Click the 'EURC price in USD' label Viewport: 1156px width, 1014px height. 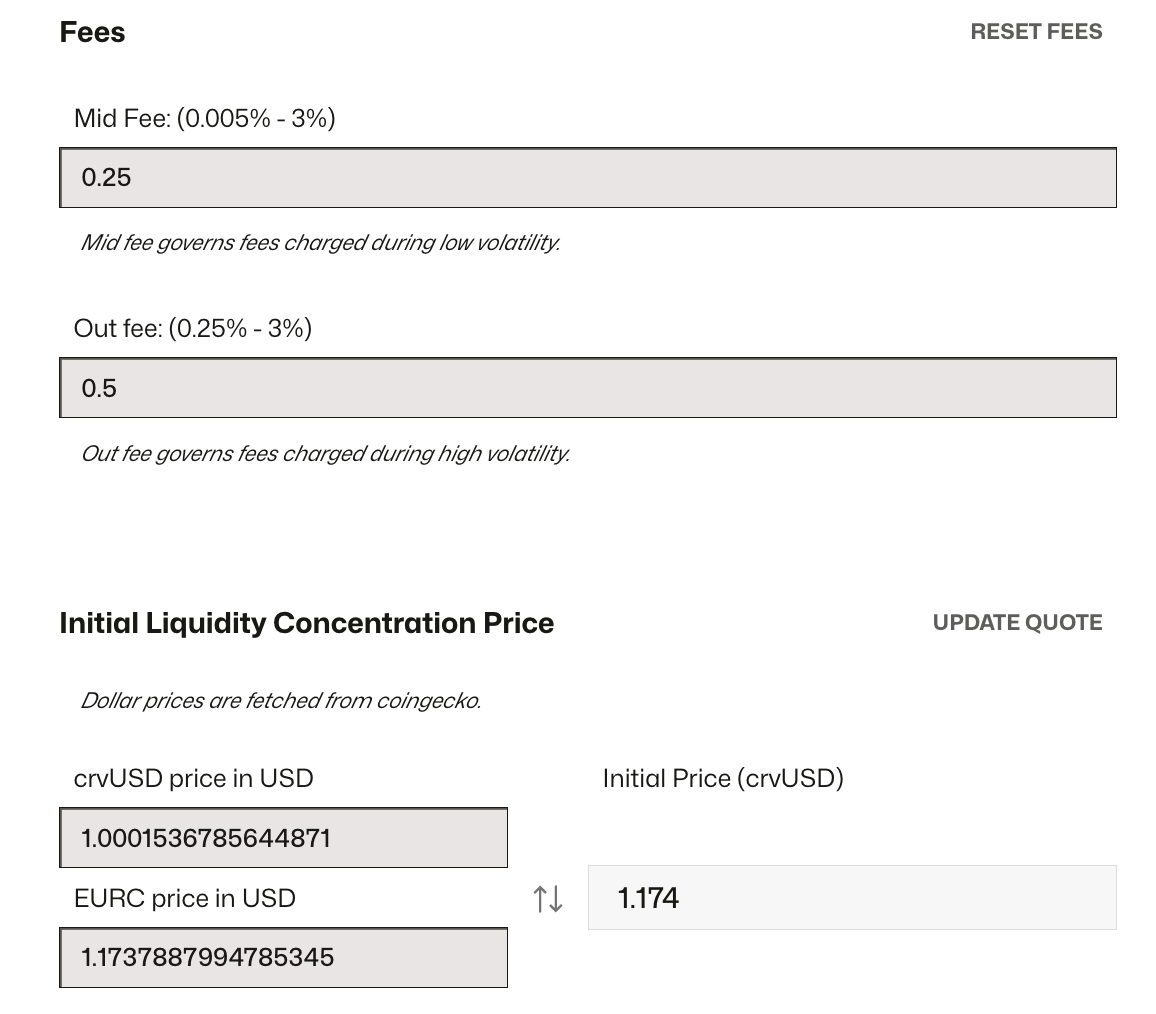184,898
